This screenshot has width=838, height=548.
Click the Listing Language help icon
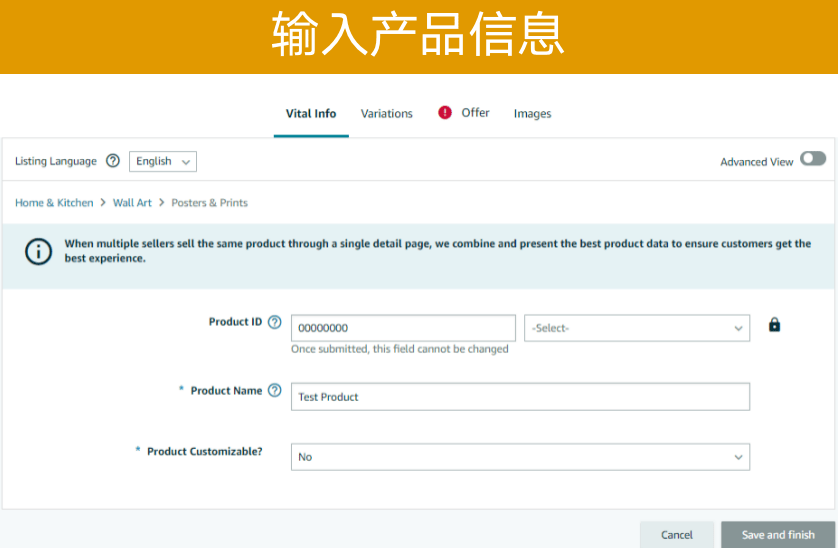click(x=113, y=161)
